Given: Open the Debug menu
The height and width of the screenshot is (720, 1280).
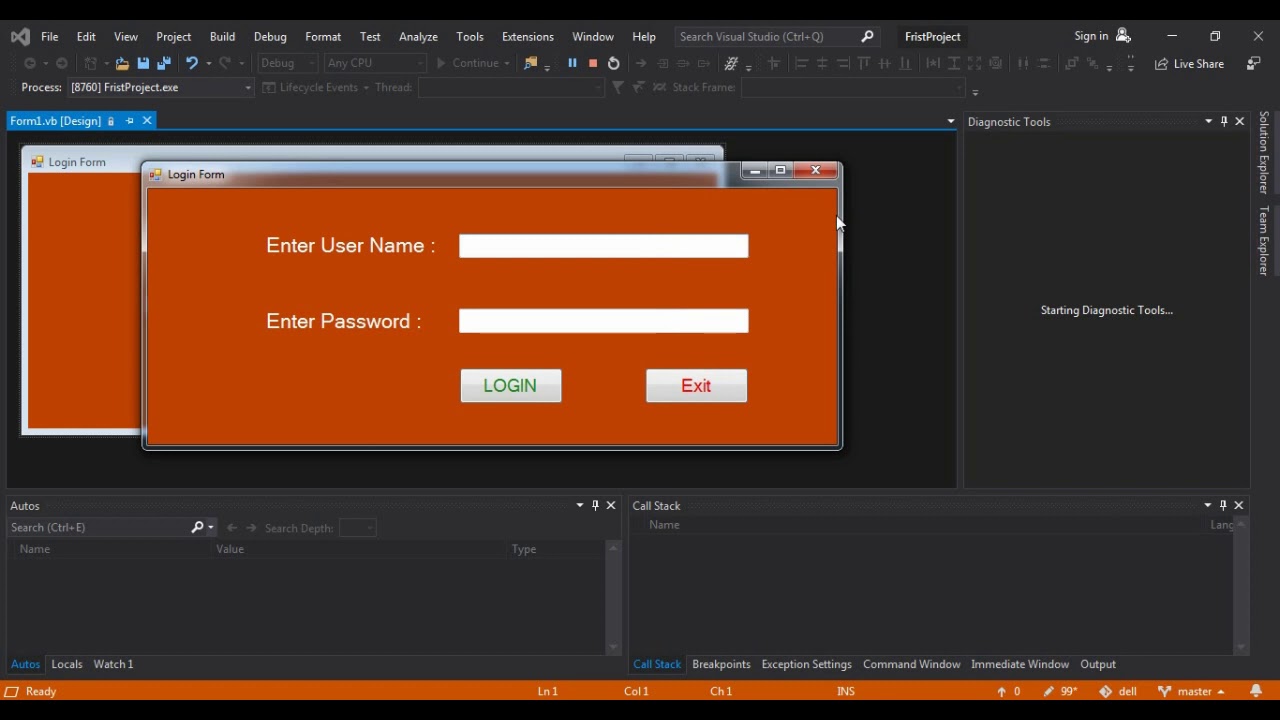Looking at the screenshot, I should pos(270,36).
